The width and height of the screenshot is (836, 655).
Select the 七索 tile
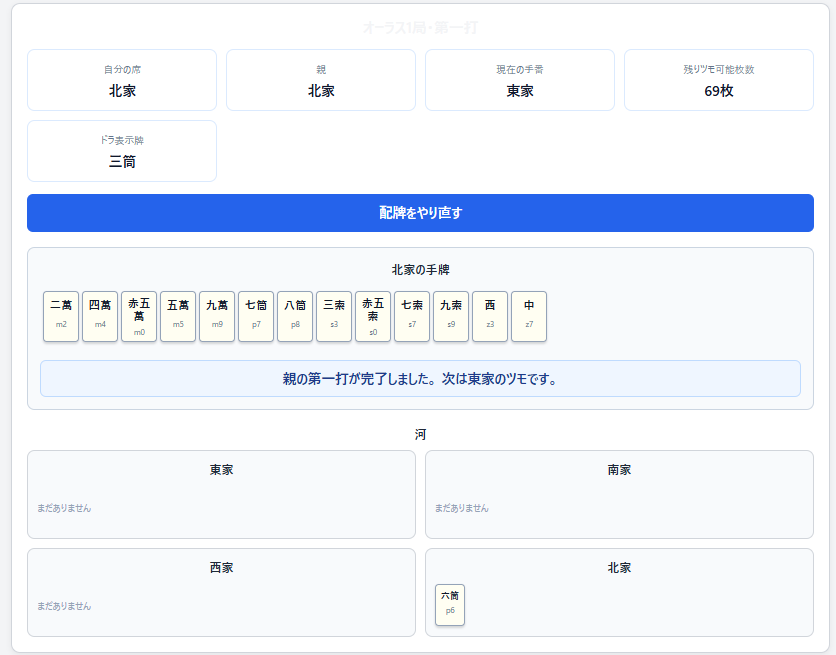pos(412,316)
